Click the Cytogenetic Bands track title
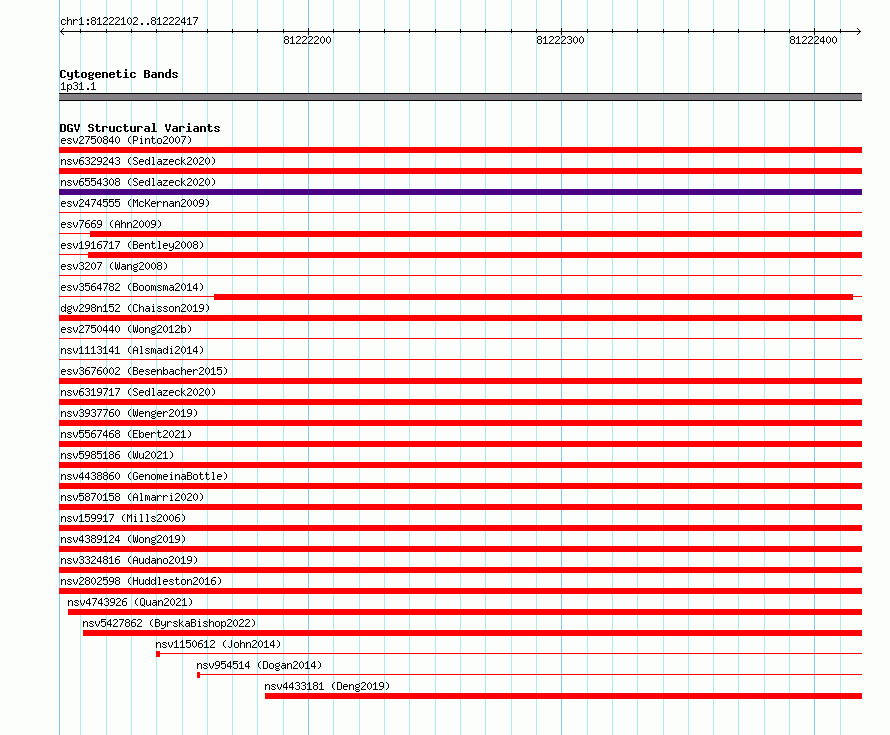This screenshot has height=735, width=890. point(119,74)
